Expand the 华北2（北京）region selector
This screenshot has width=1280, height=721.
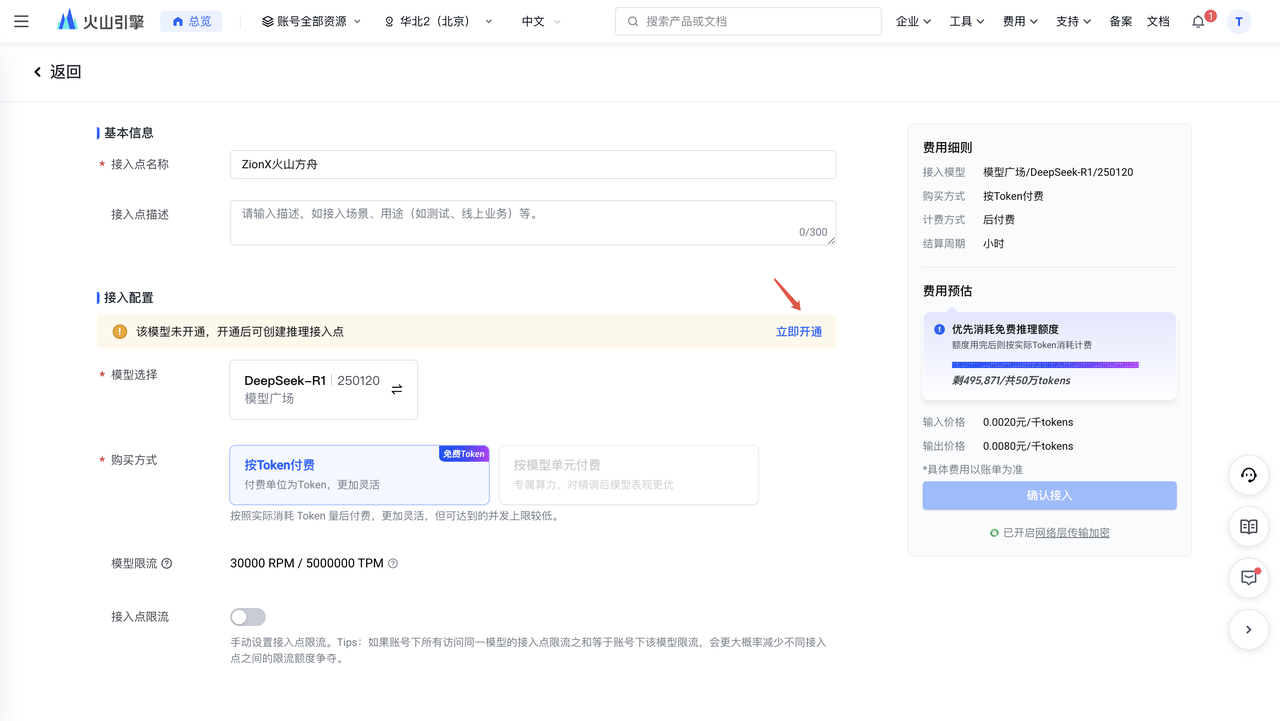pos(438,21)
